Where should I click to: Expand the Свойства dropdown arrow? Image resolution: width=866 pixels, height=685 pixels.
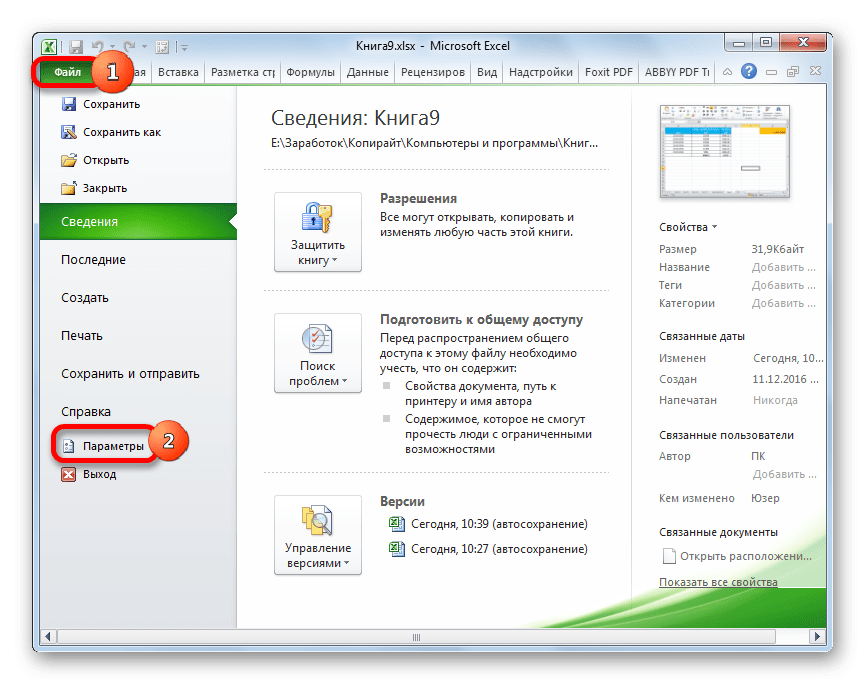pos(715,227)
